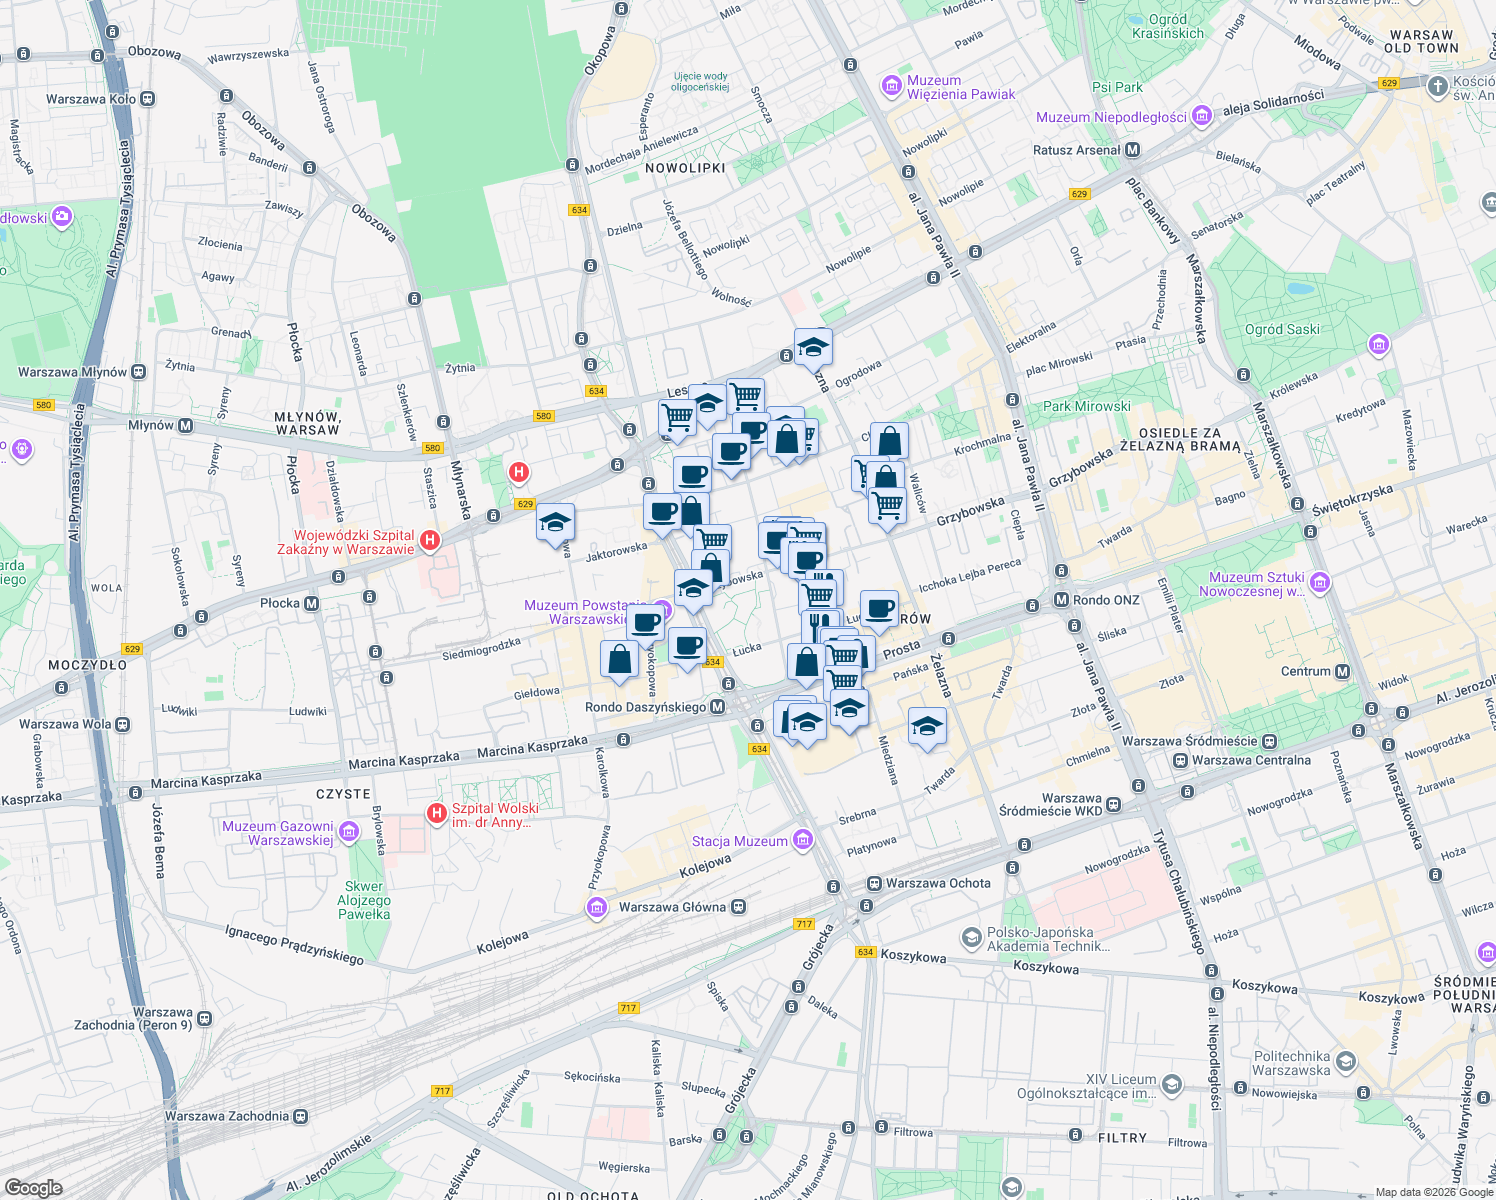Image resolution: width=1496 pixels, height=1200 pixels.
Task: Click the Muzeum Niepodległości label
Action: (x=1113, y=116)
